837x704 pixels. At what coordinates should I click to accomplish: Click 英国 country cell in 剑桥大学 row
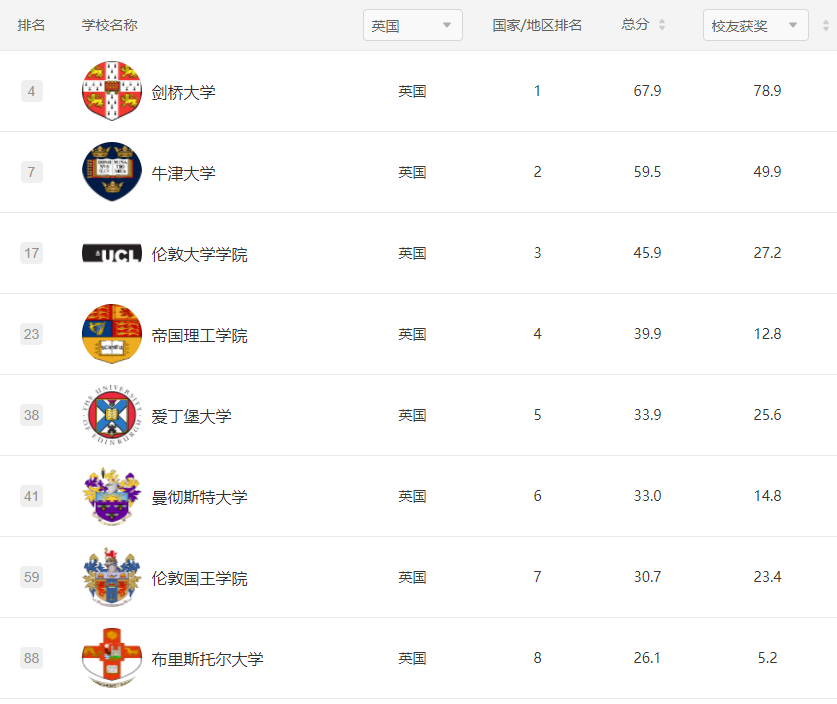coord(413,92)
